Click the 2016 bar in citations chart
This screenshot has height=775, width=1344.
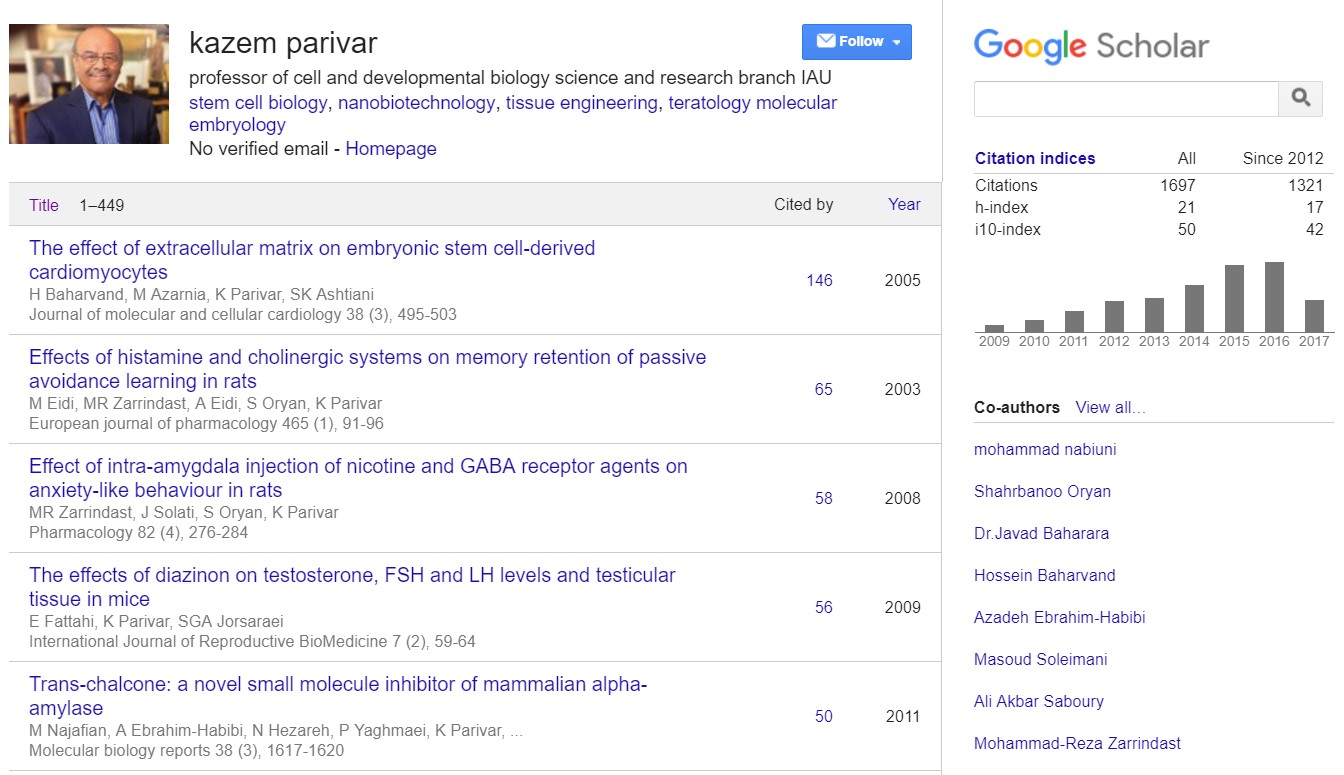[x=1274, y=297]
